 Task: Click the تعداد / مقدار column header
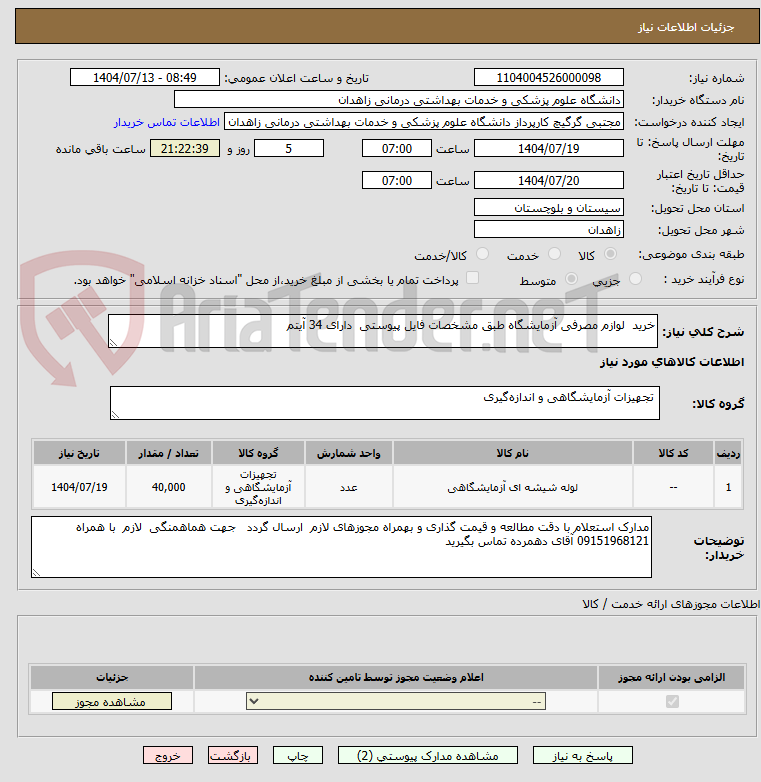[169, 453]
